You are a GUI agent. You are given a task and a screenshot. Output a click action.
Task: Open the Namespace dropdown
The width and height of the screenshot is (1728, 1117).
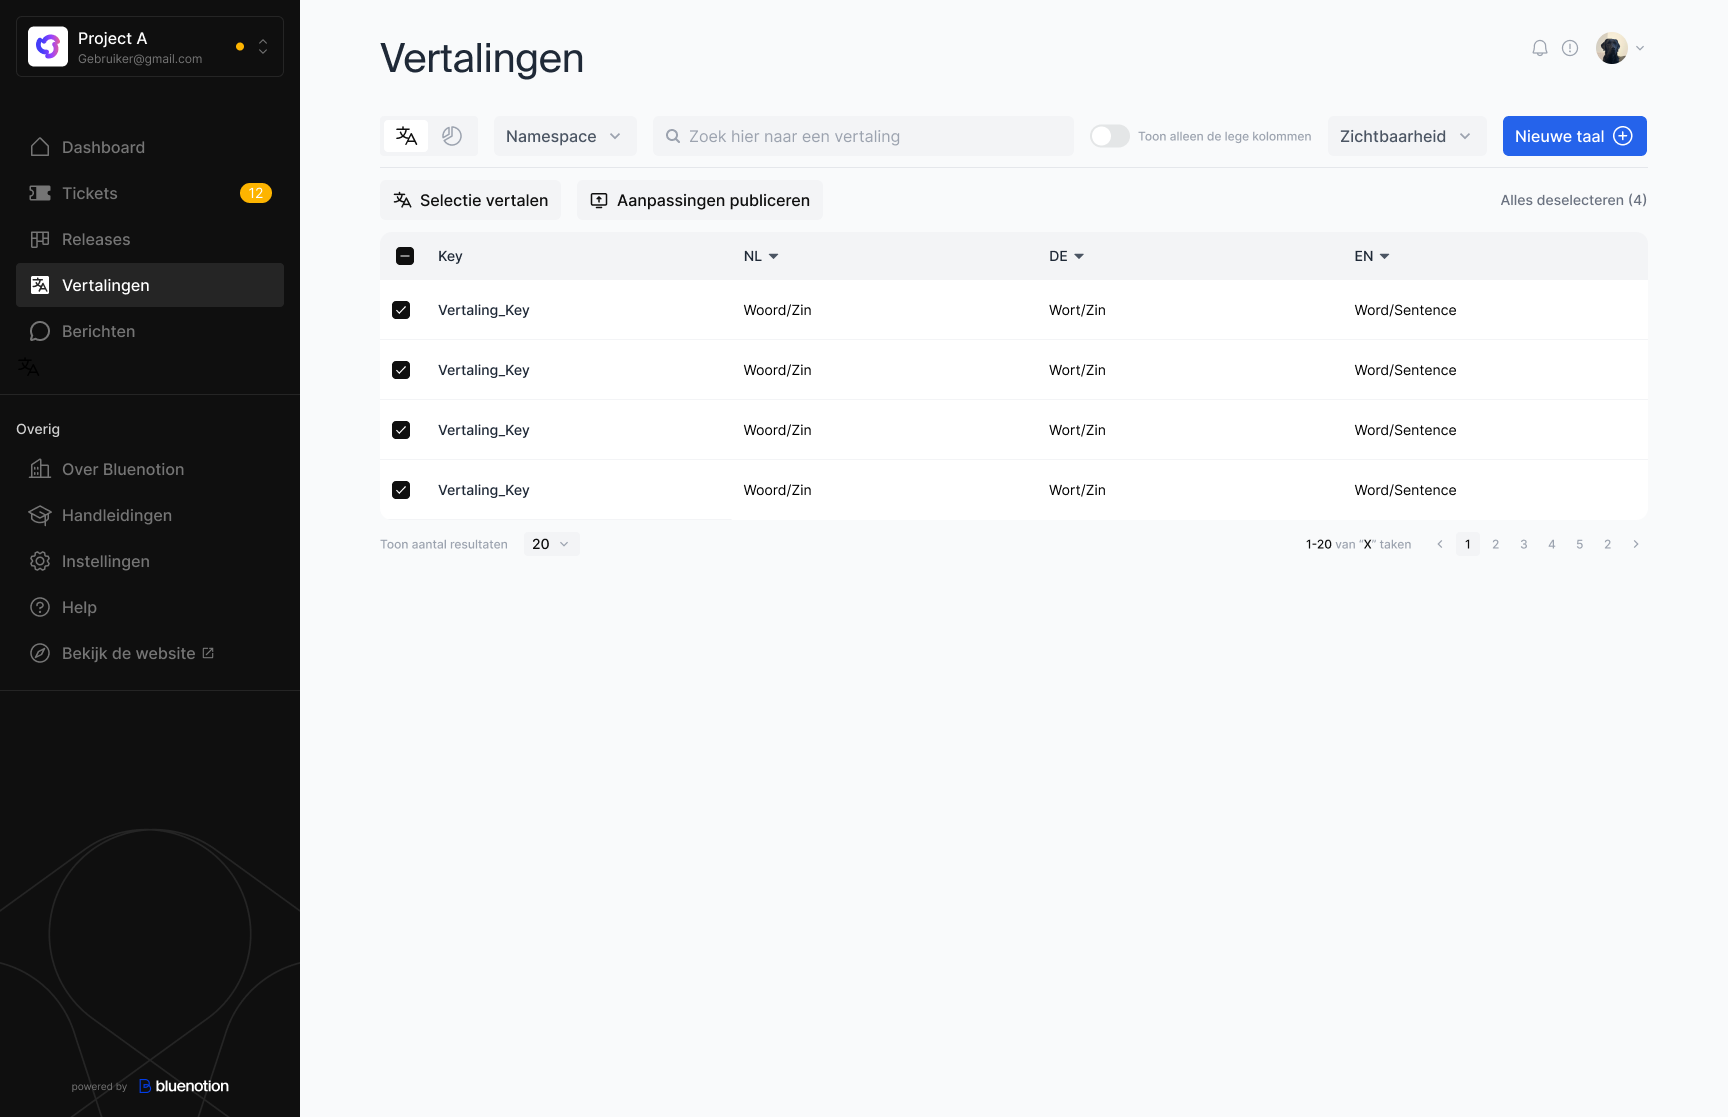coord(564,136)
